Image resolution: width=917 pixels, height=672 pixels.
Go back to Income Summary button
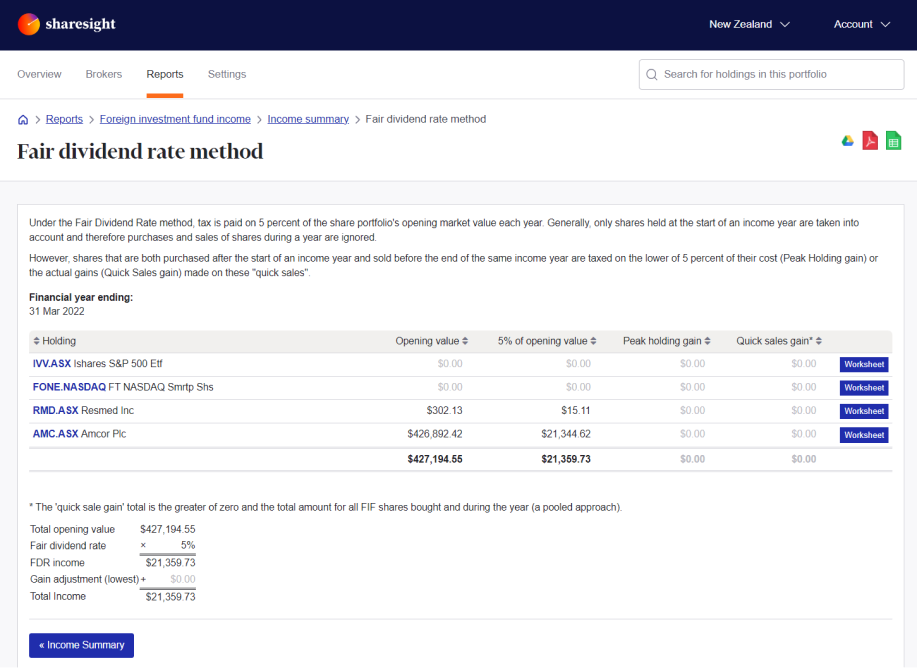81,645
